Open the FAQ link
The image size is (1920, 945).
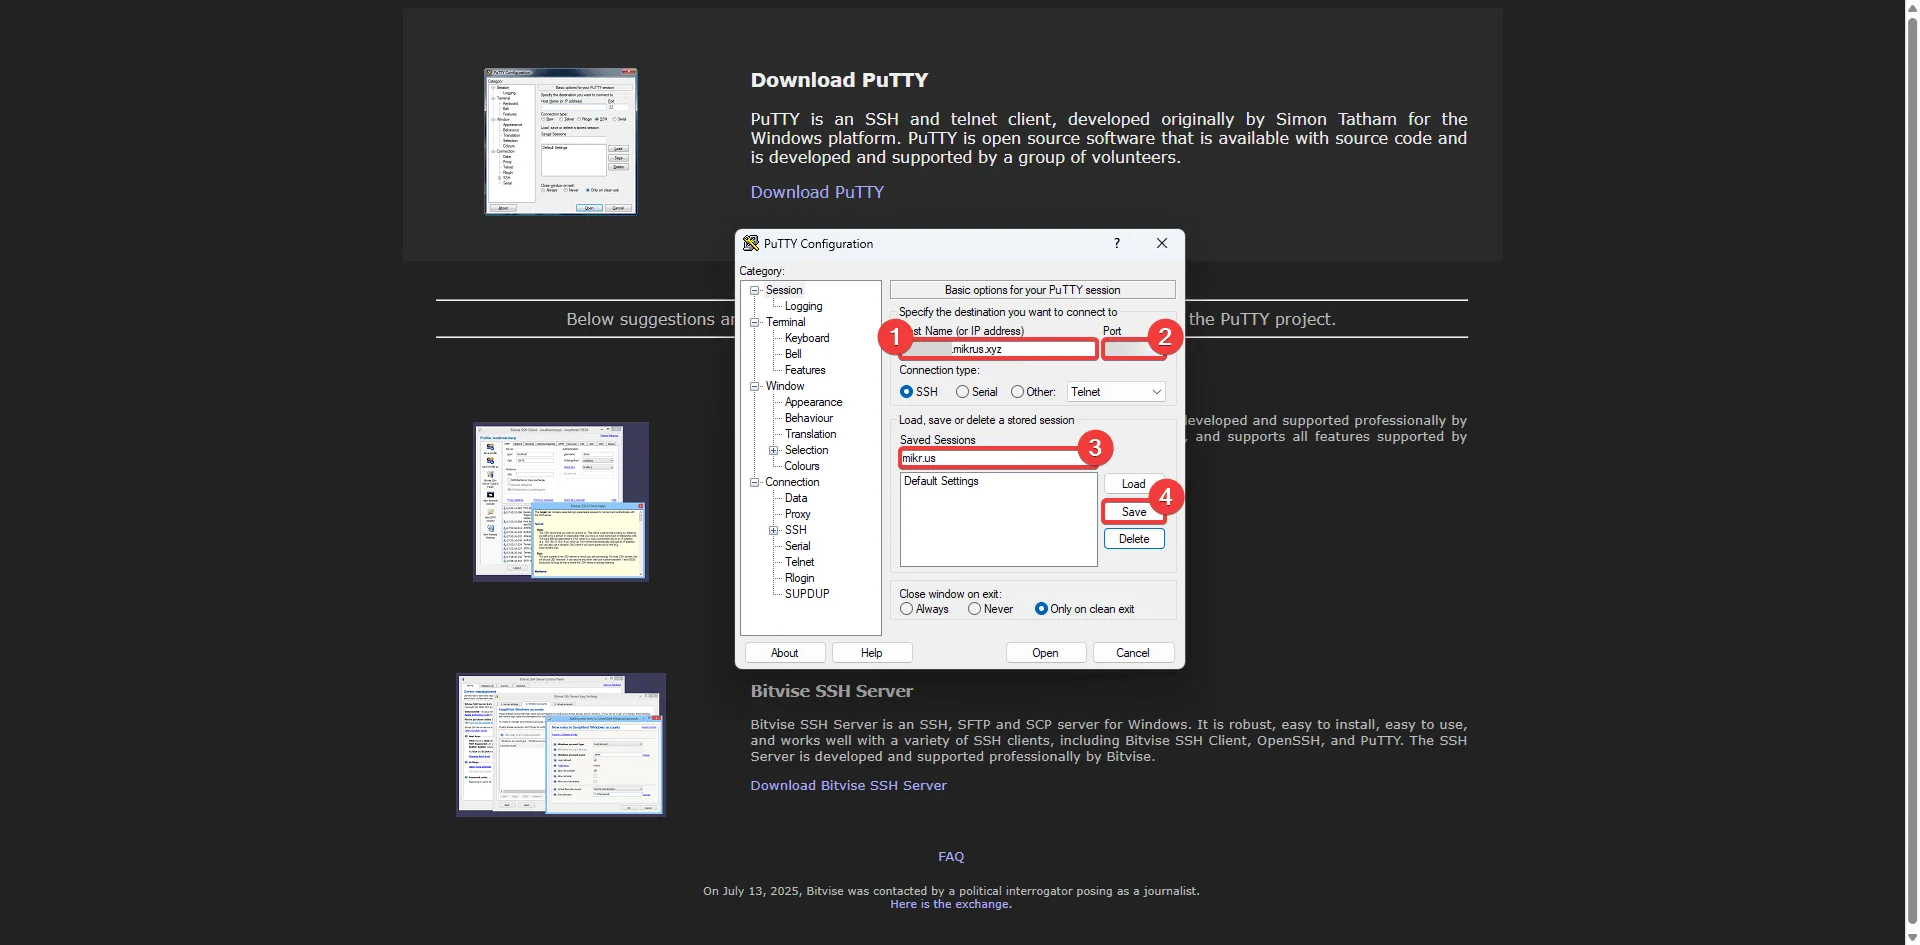951,857
